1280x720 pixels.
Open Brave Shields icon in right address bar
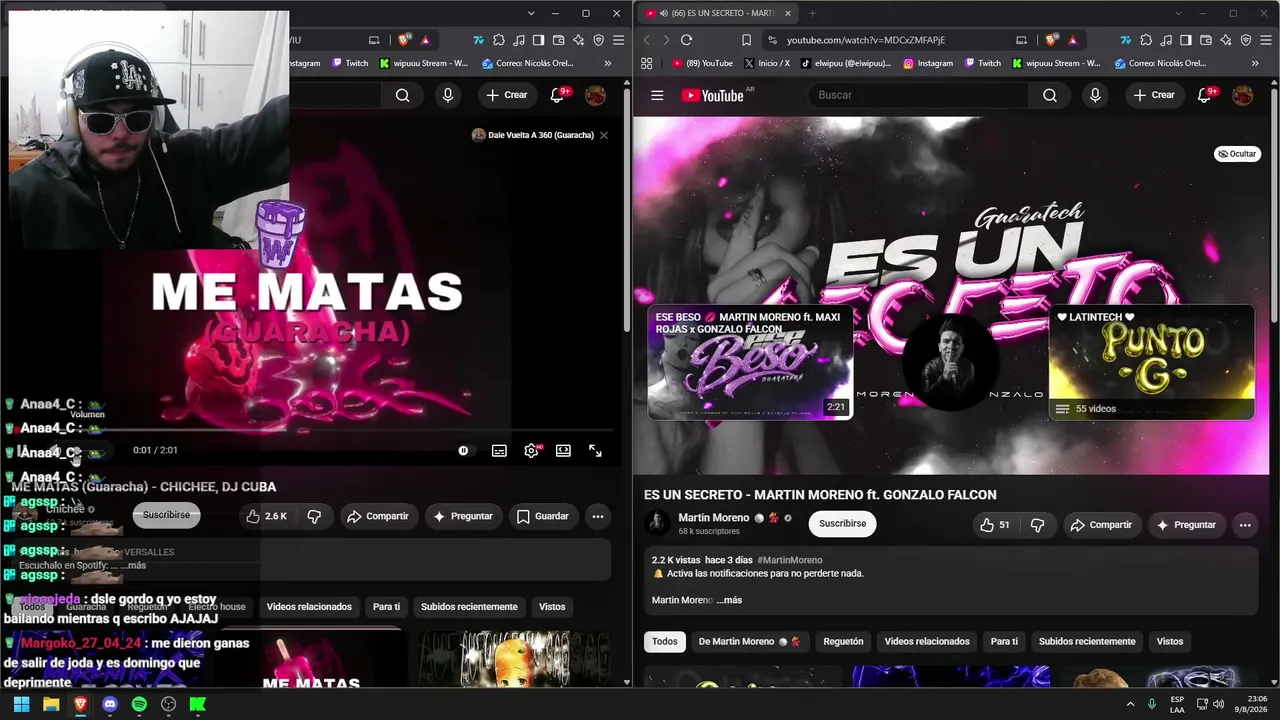(1051, 40)
